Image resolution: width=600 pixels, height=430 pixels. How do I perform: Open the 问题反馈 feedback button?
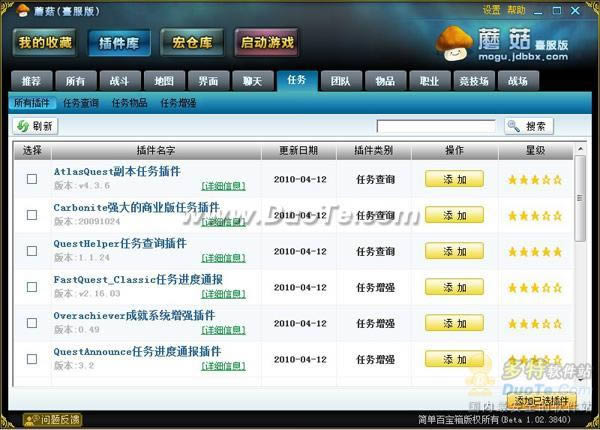tap(47, 420)
